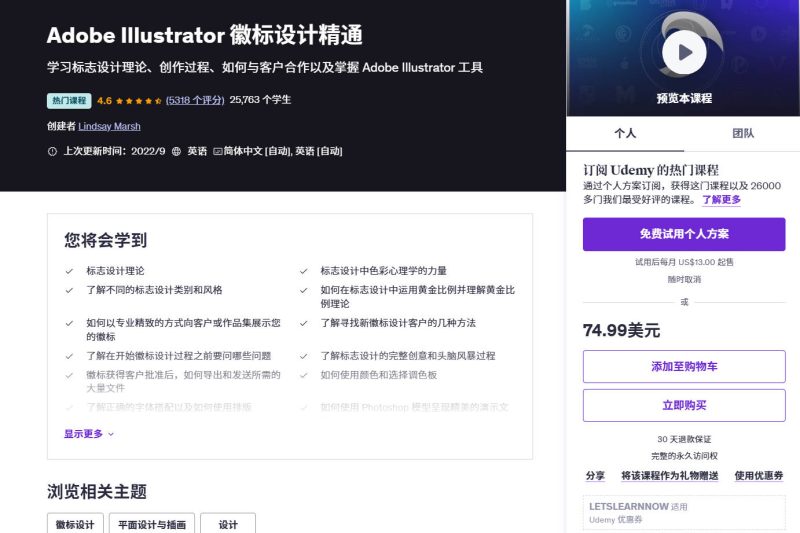This screenshot has height=533, width=800.
Task: Click checkmark beside 标志设计理论
Action: [69, 271]
